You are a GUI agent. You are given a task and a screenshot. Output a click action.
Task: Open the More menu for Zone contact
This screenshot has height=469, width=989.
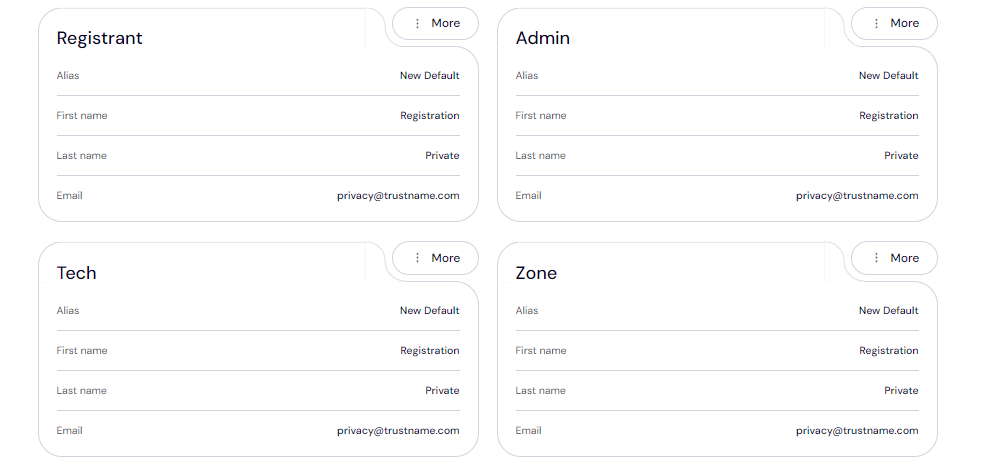[894, 258]
